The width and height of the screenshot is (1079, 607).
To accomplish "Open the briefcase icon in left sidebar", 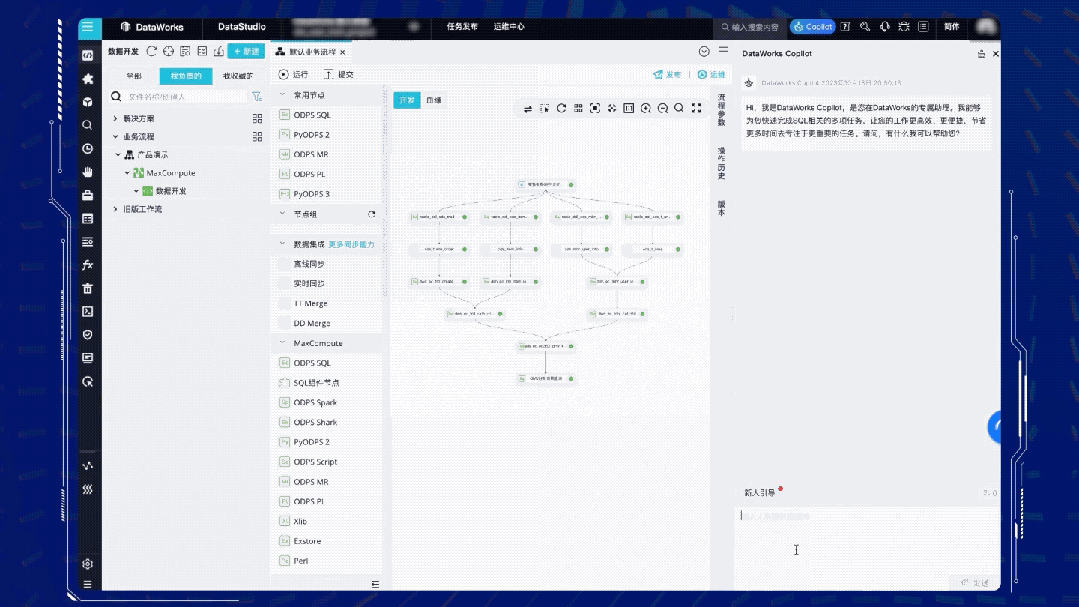I will point(87,195).
